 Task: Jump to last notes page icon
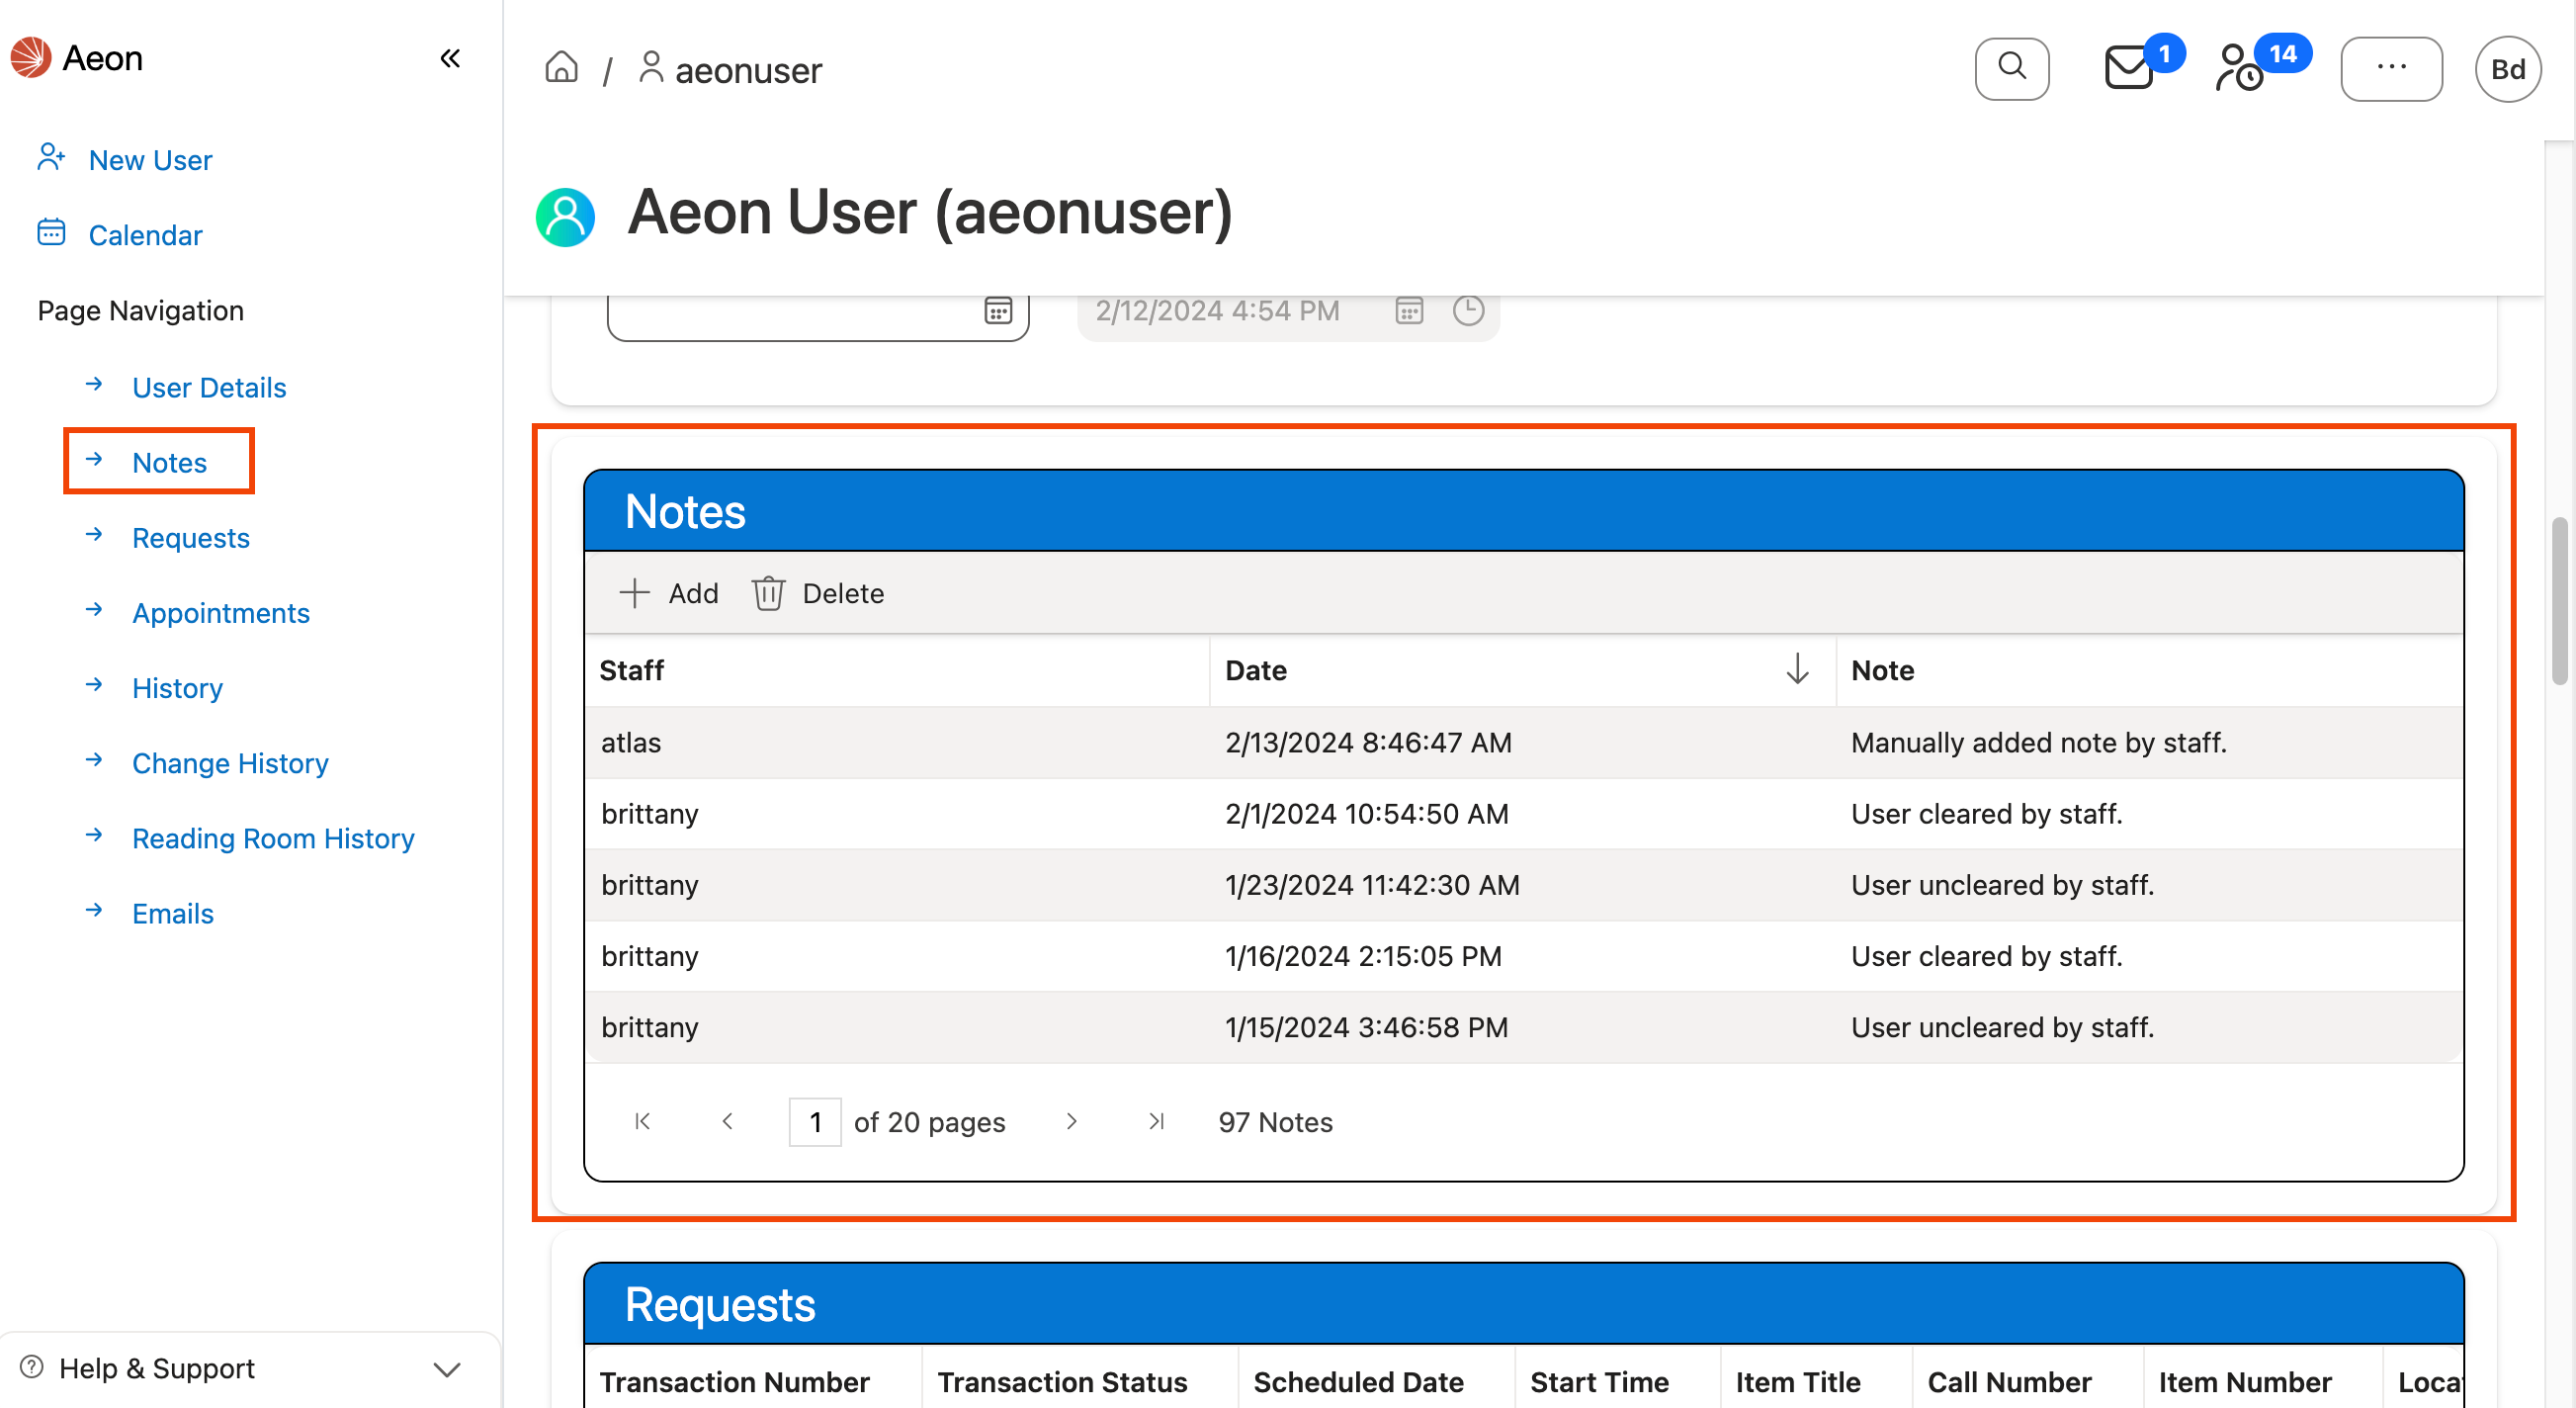1156,1121
